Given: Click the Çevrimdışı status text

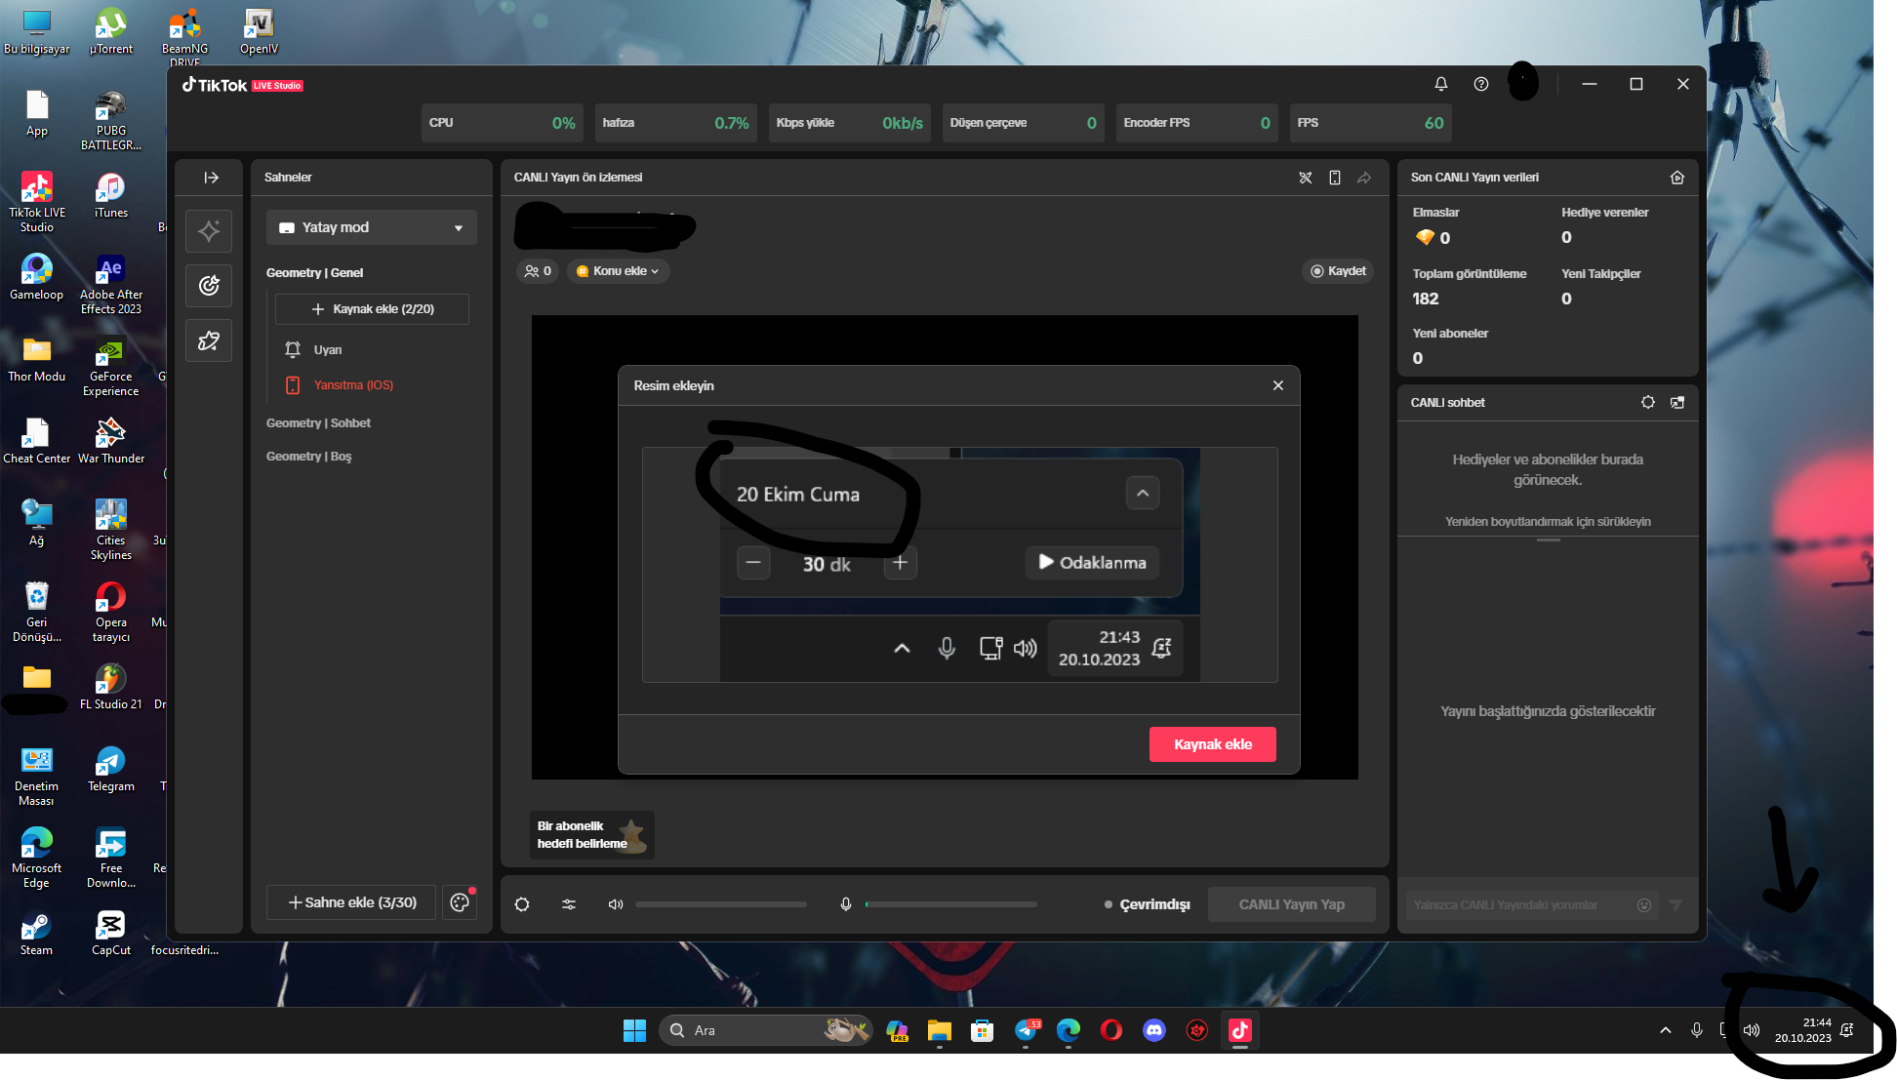Looking at the screenshot, I should [1154, 904].
